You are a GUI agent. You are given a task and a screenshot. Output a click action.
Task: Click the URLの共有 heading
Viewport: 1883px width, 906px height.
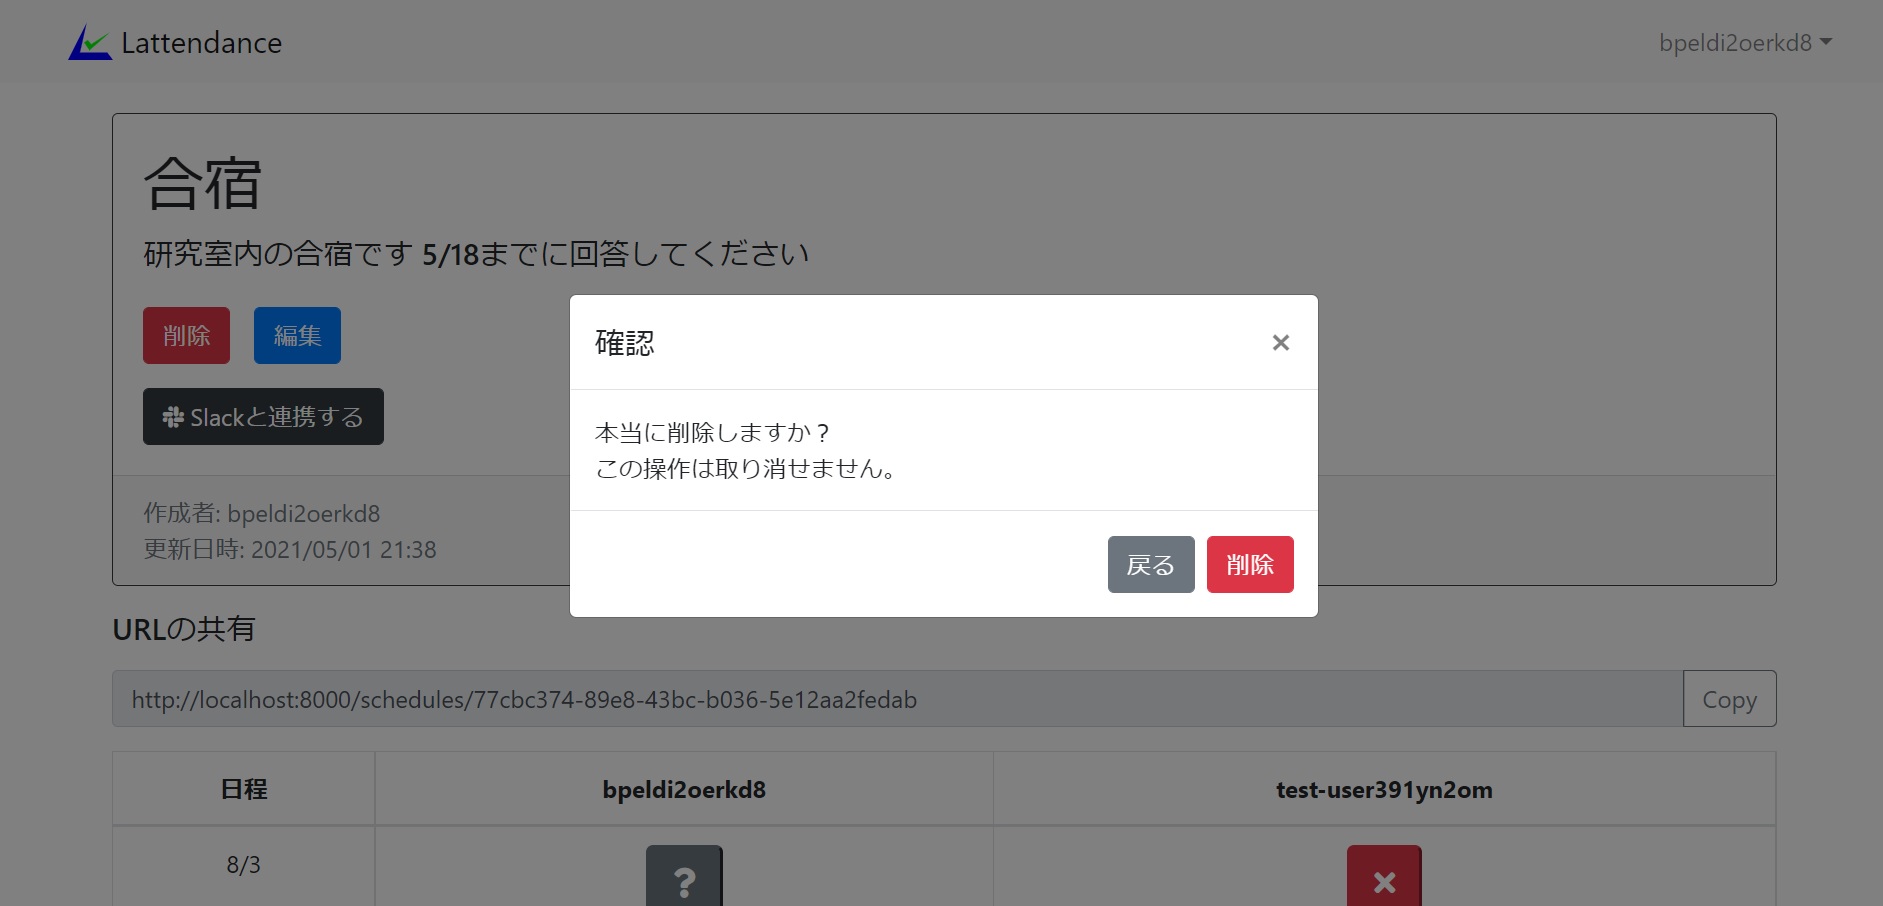click(184, 629)
